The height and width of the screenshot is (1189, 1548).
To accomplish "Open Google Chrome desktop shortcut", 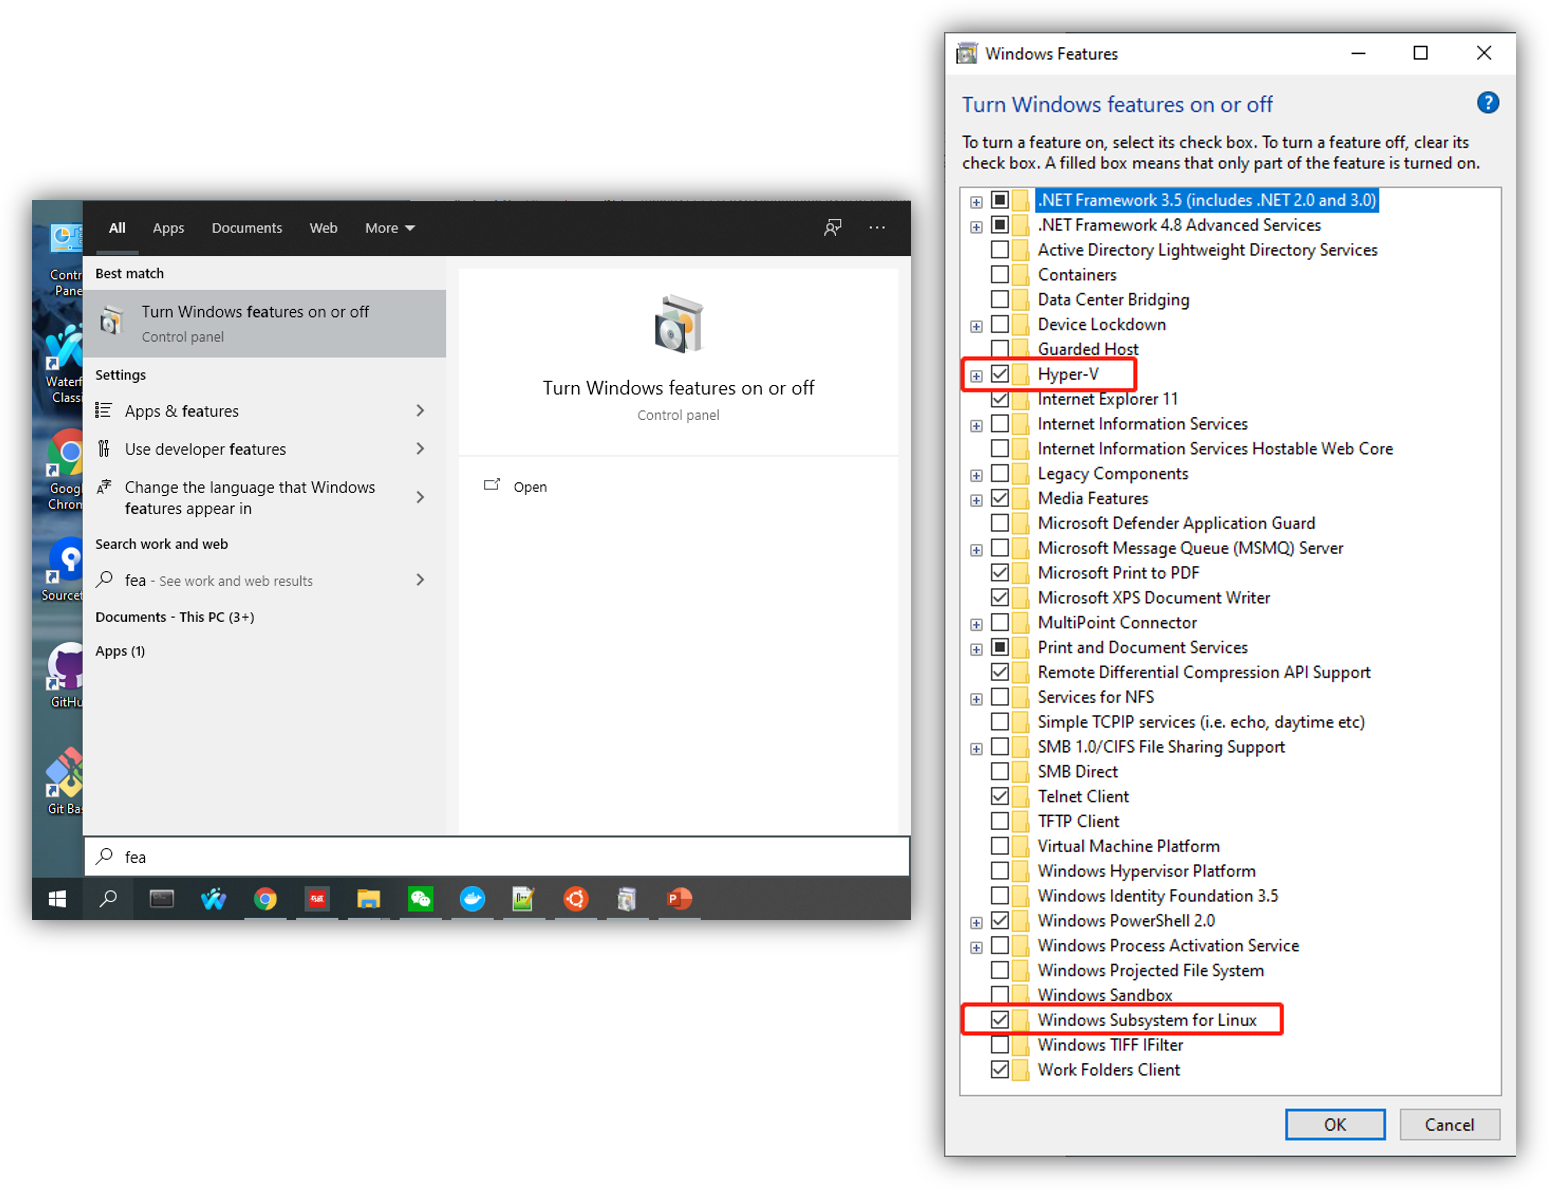I will (65, 470).
